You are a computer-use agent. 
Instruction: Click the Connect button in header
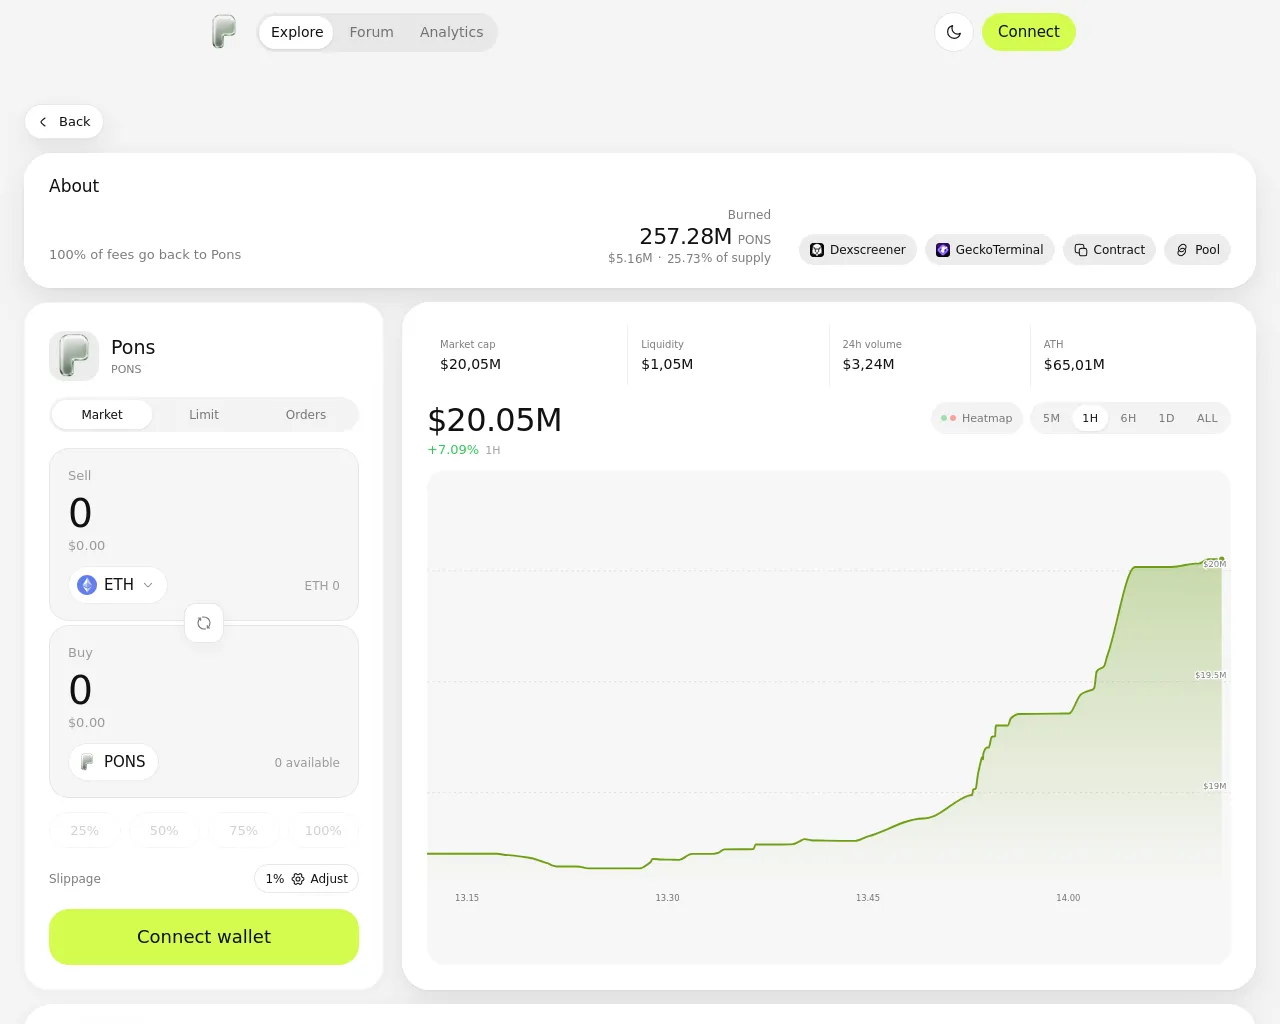[x=1028, y=32]
